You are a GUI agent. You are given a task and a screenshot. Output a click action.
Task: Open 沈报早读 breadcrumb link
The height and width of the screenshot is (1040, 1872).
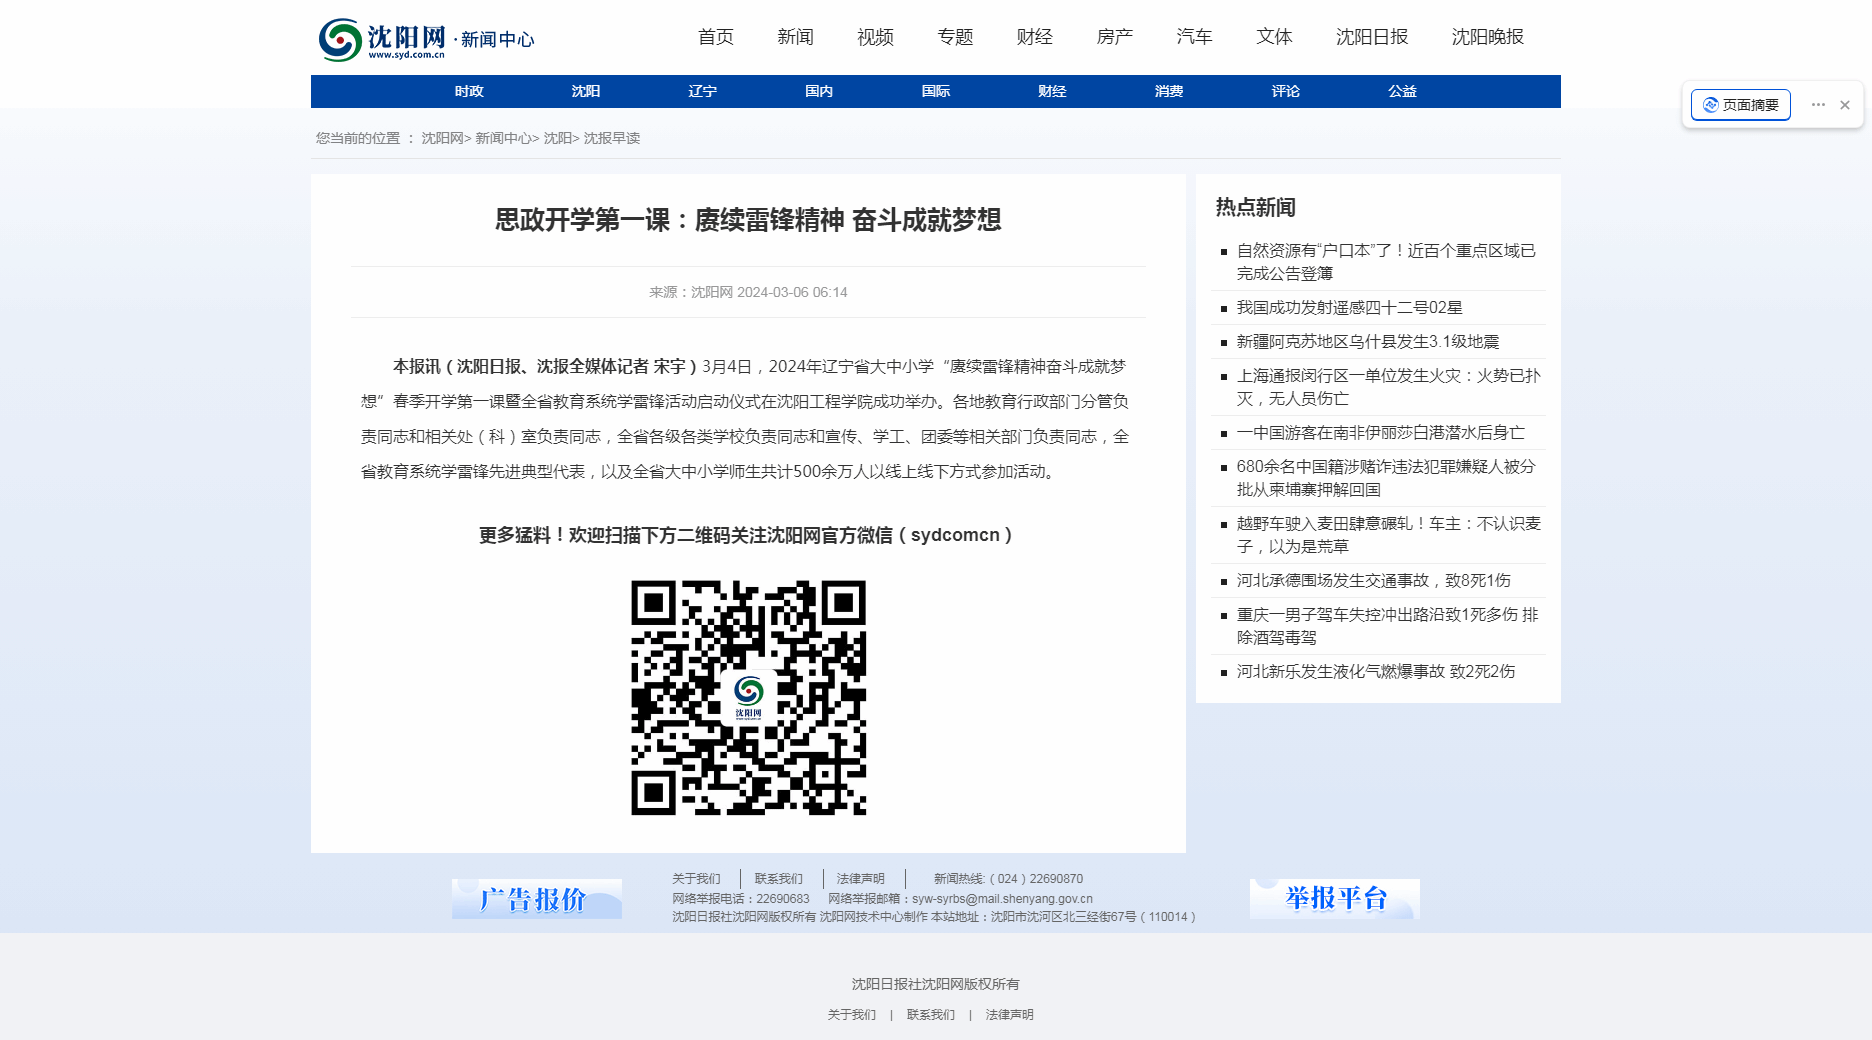pos(612,138)
